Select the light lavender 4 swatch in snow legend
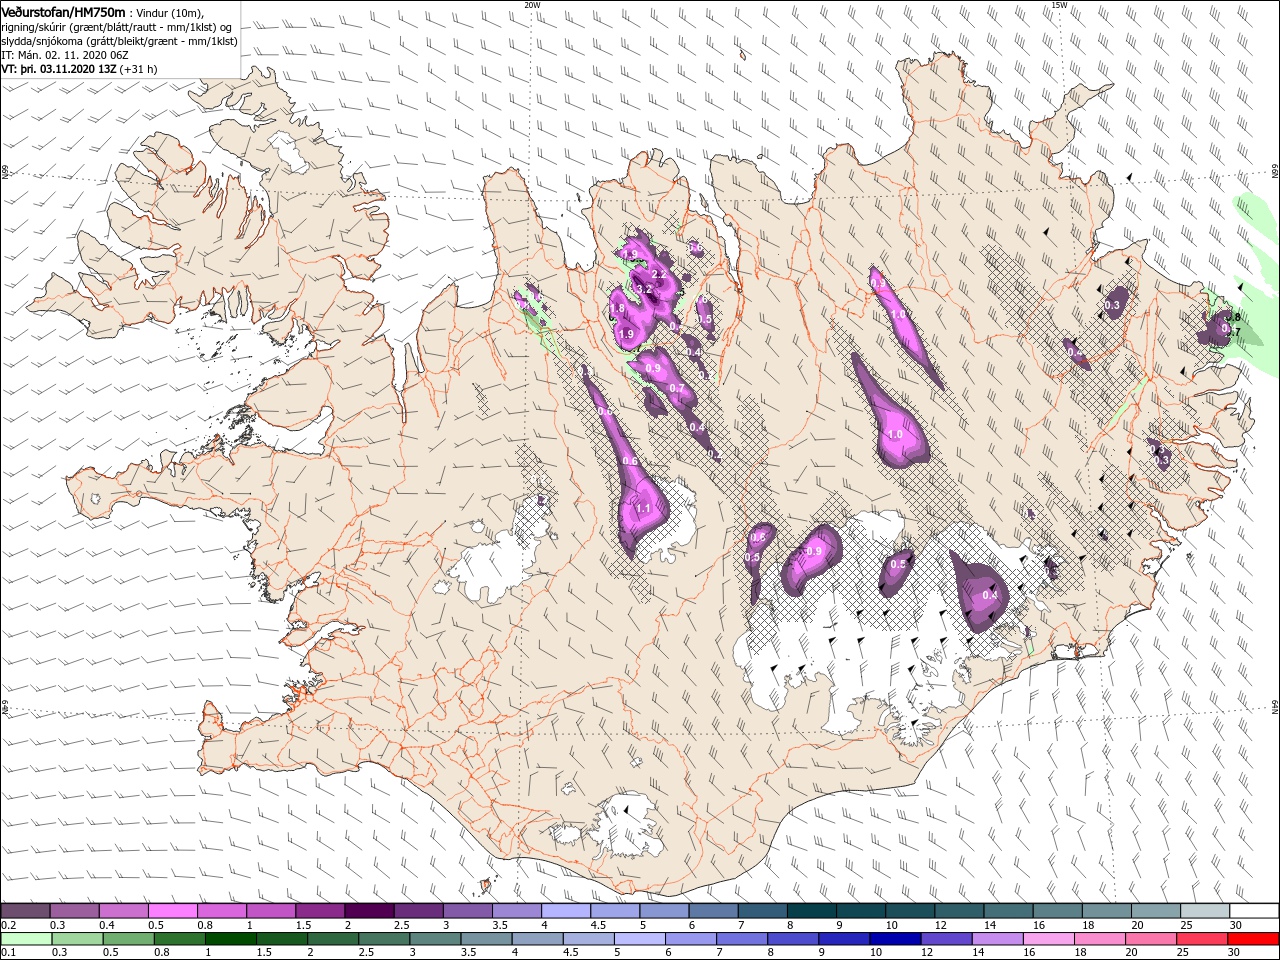The height and width of the screenshot is (960, 1280). pos(565,911)
